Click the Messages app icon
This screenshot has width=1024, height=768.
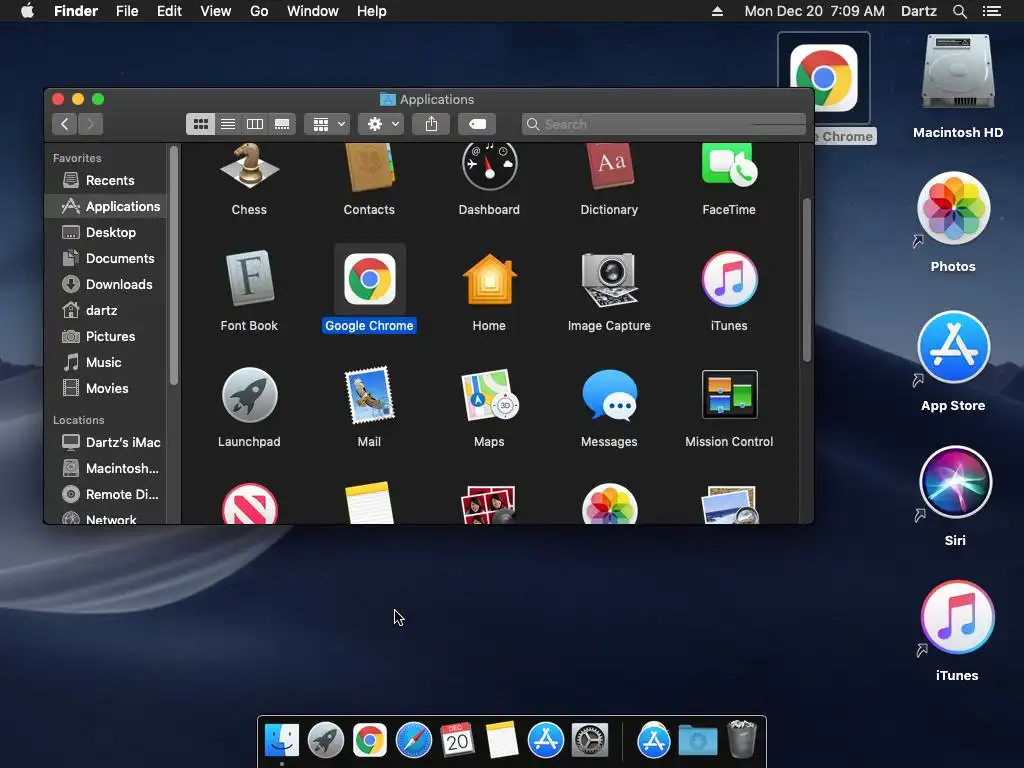609,395
